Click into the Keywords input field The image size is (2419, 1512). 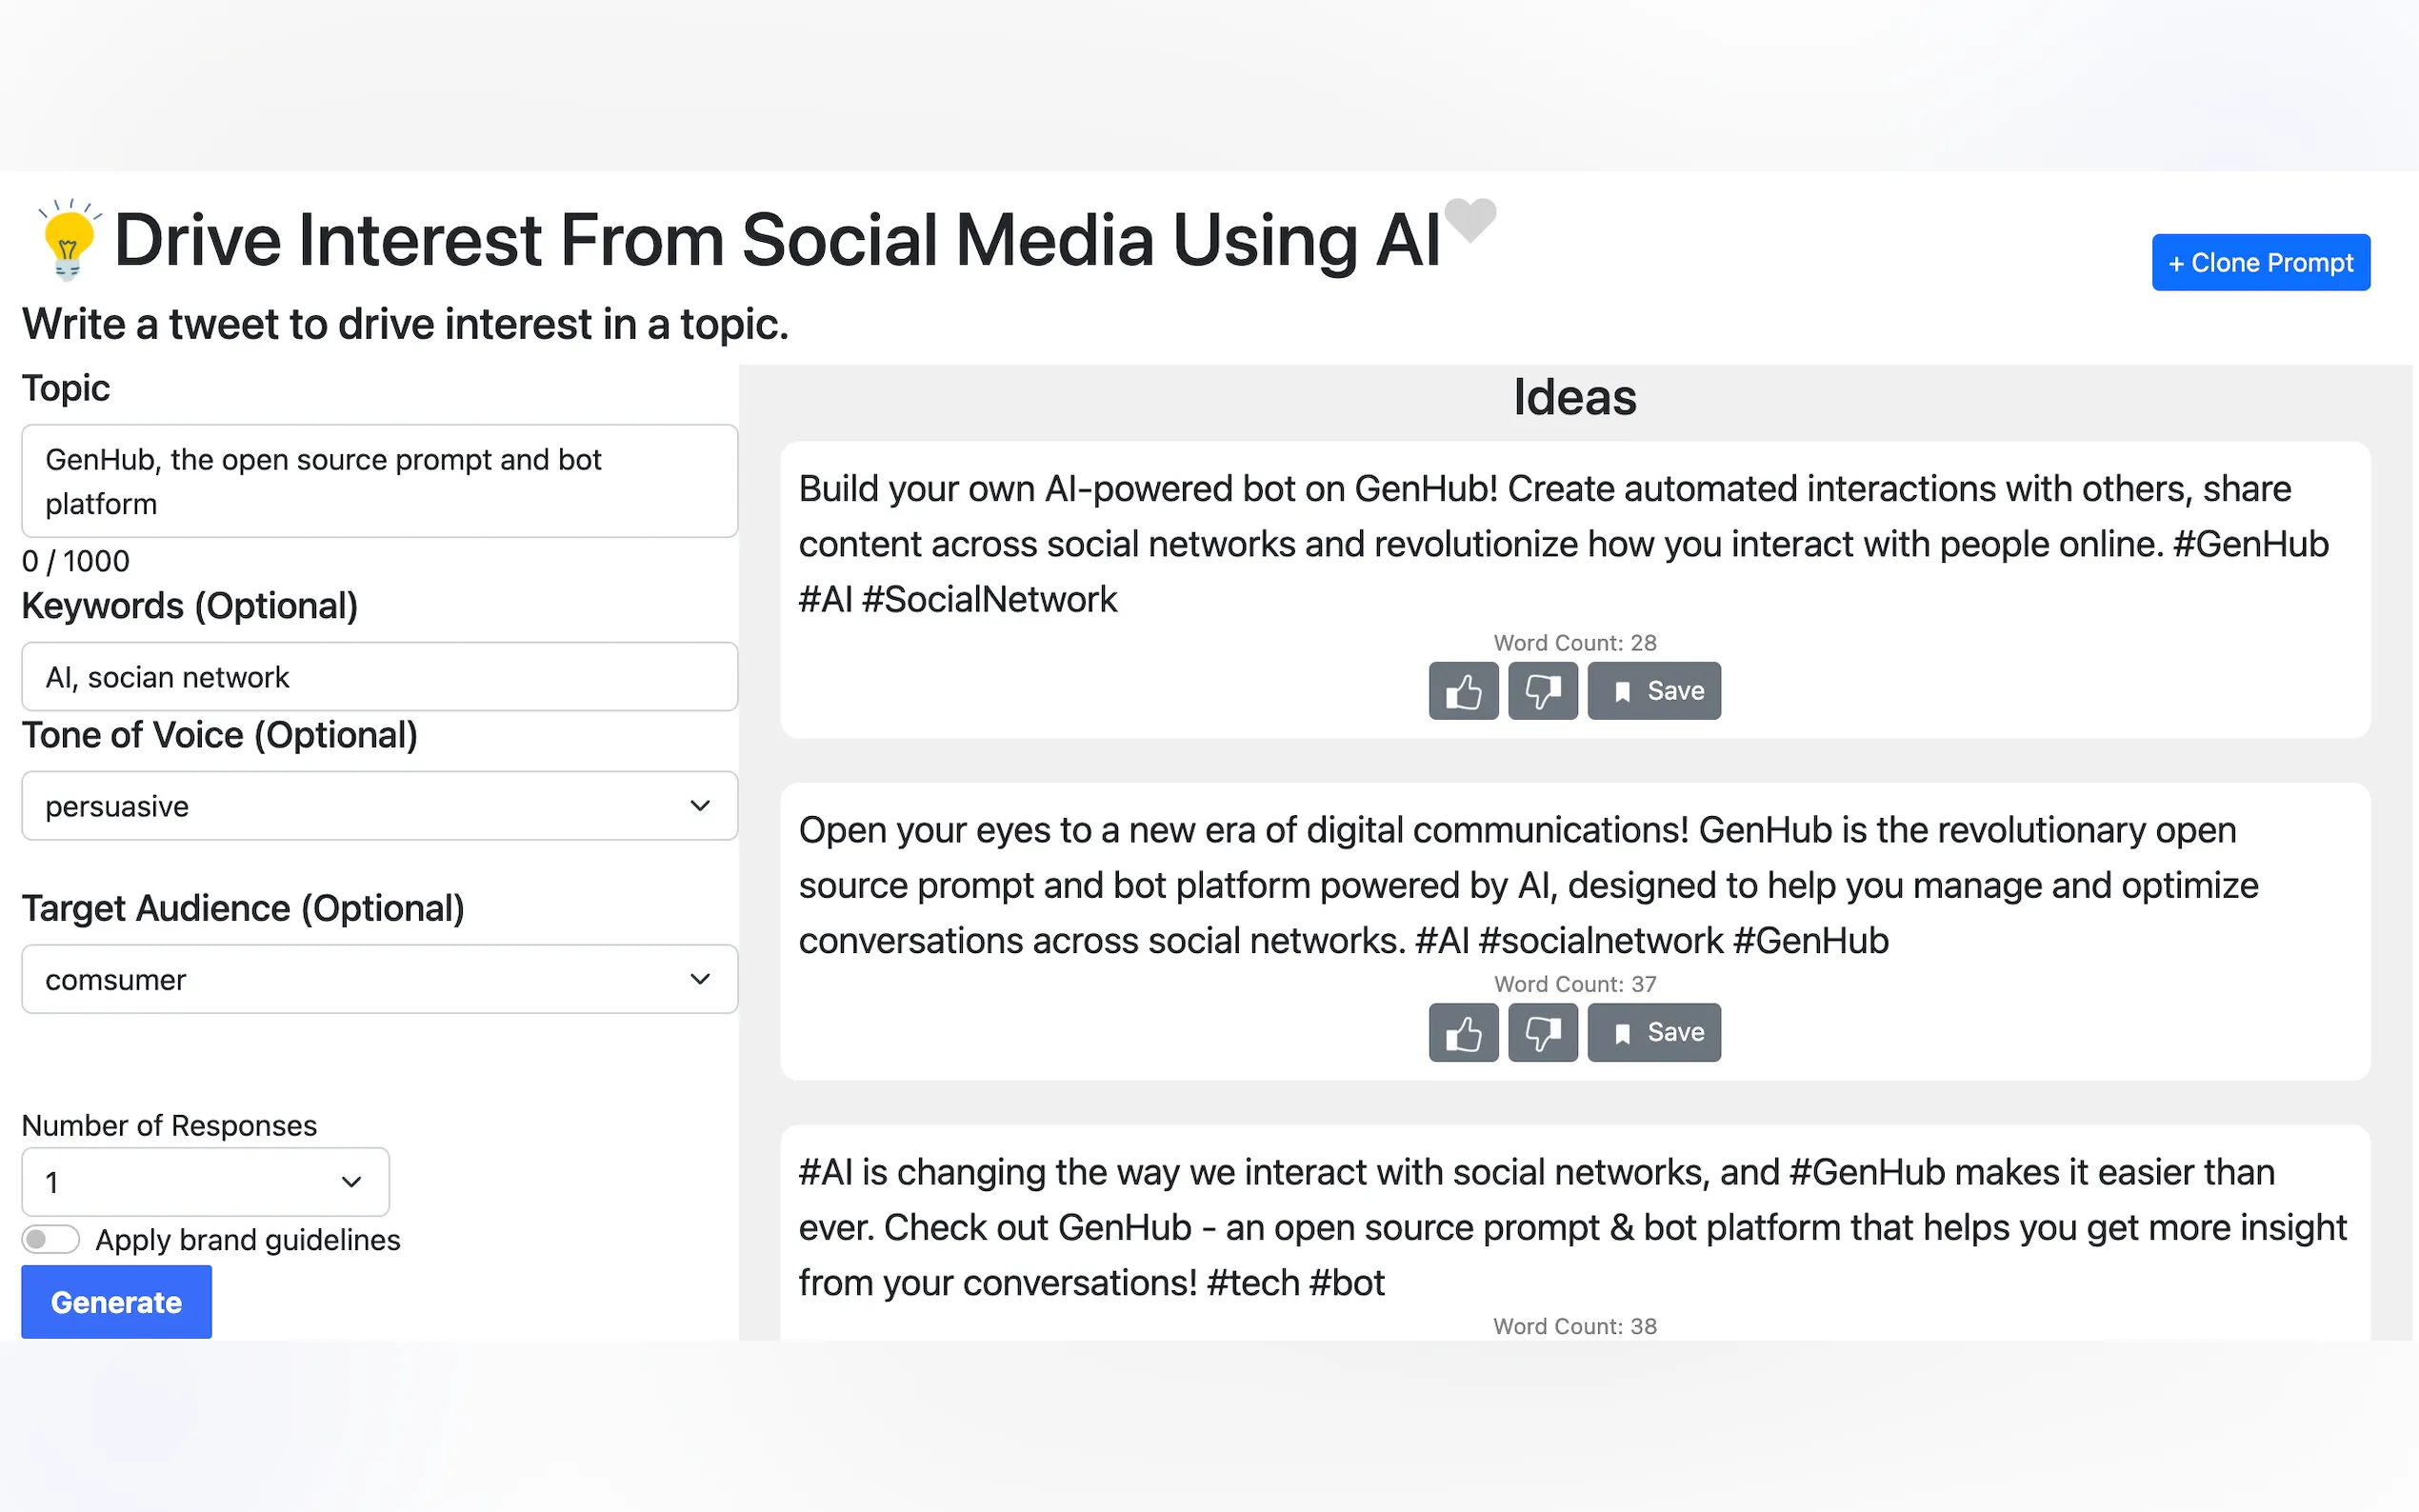[379, 677]
